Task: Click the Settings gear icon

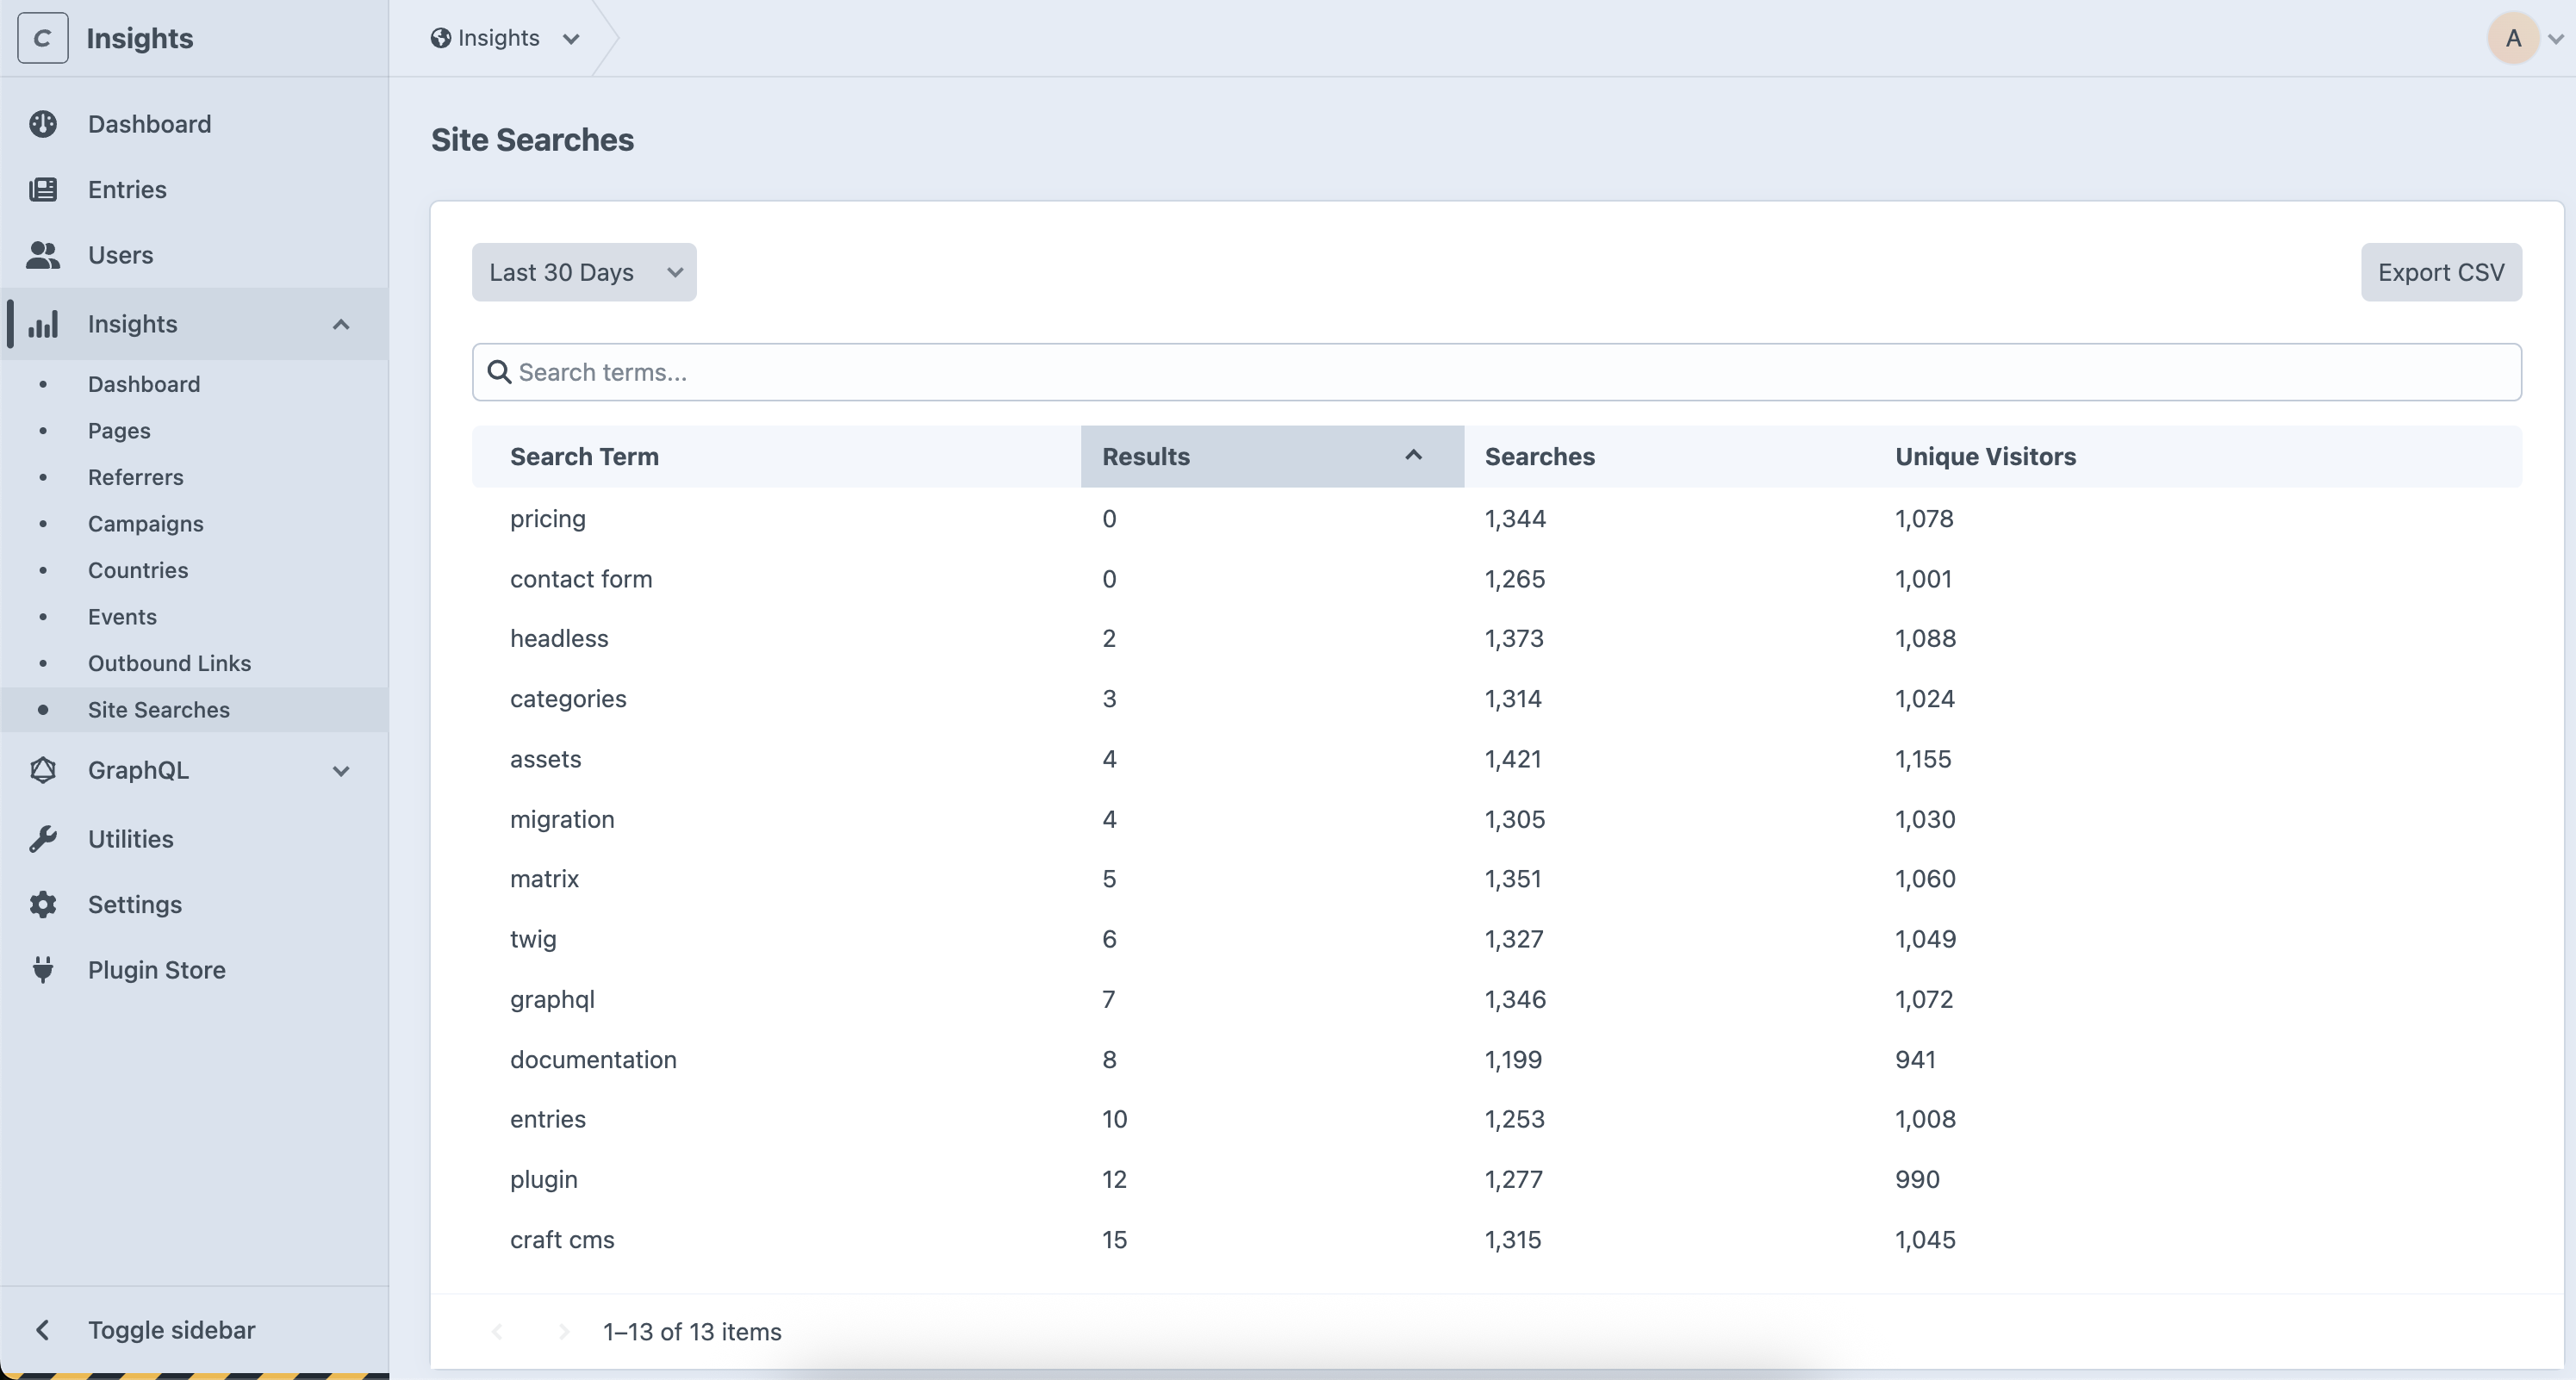Action: coord(43,904)
